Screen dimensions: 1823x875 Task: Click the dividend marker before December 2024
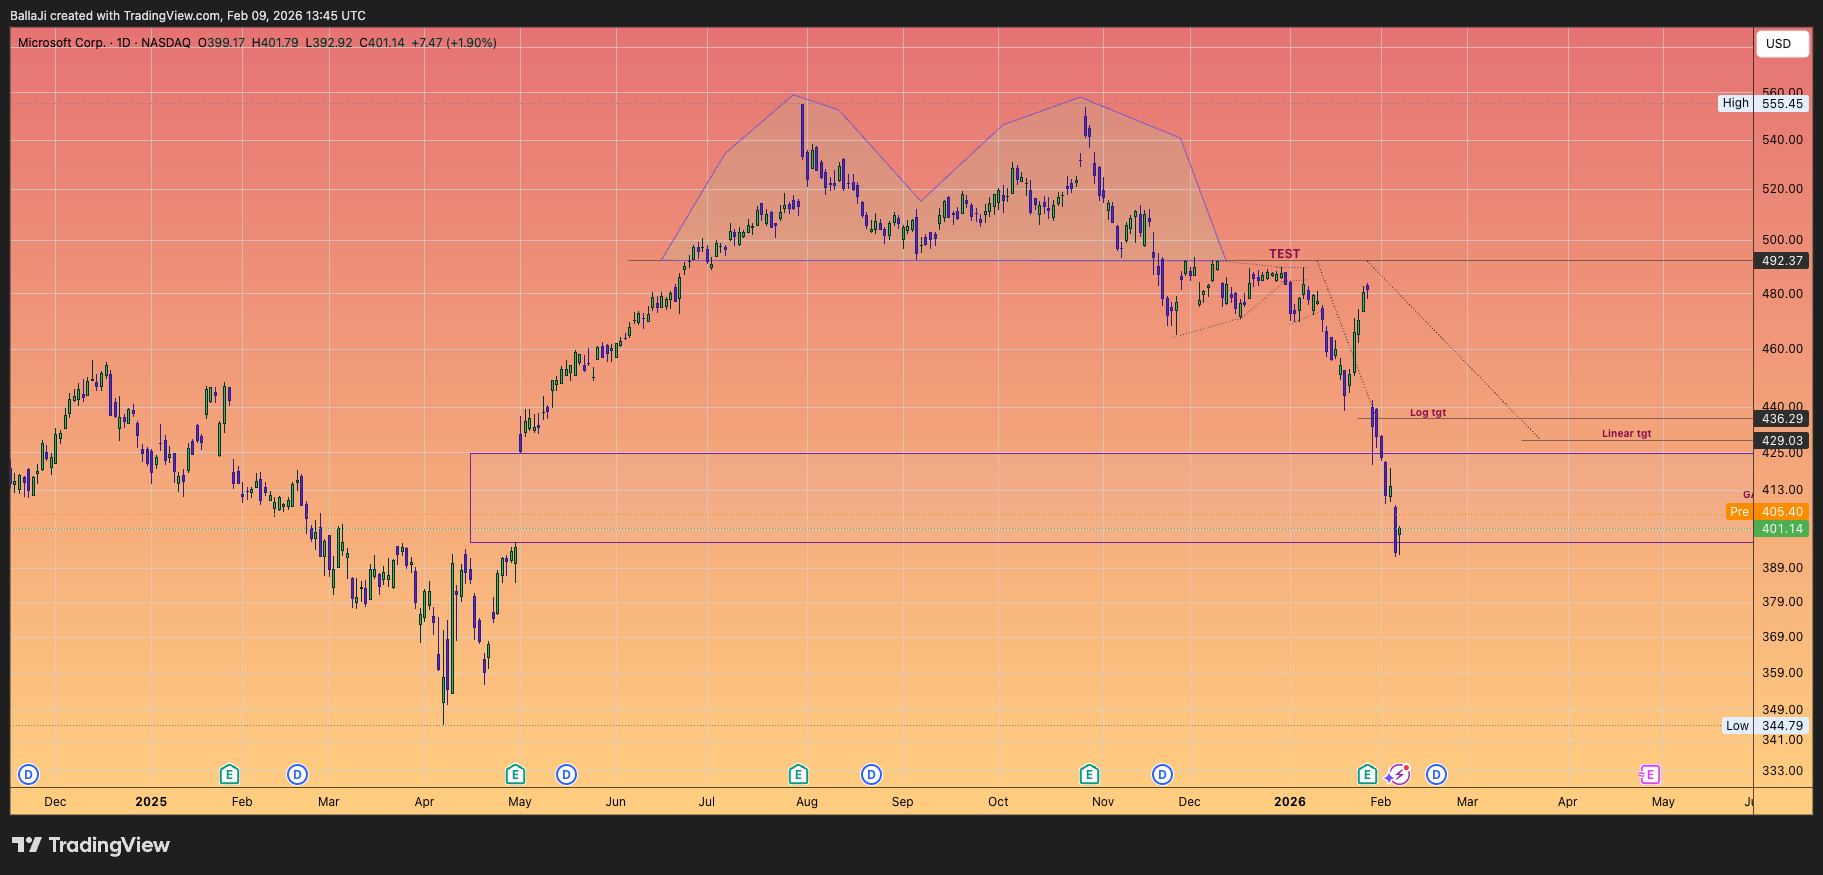pos(29,774)
